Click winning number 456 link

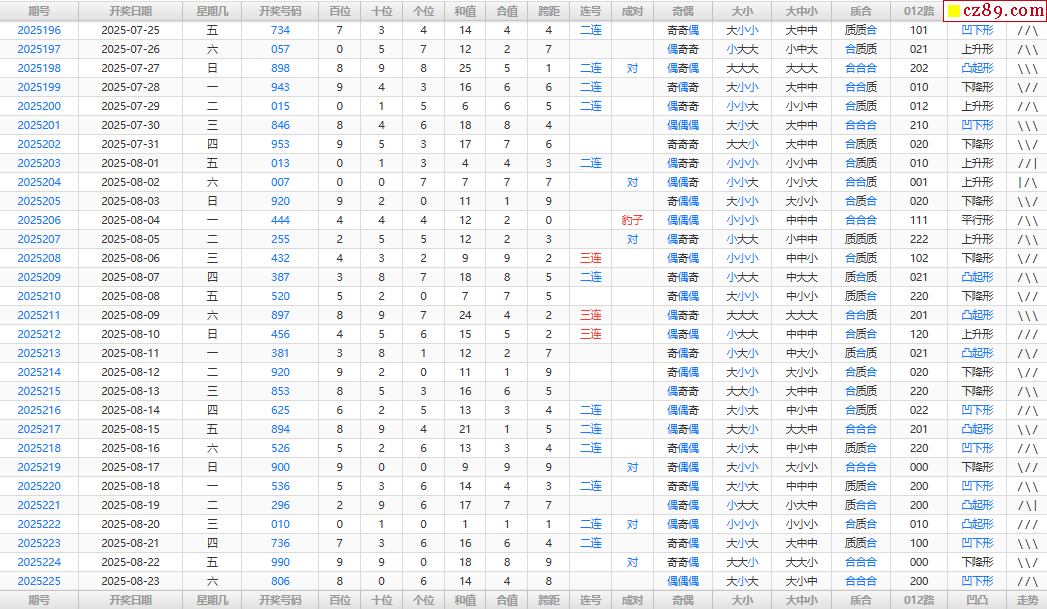280,335
